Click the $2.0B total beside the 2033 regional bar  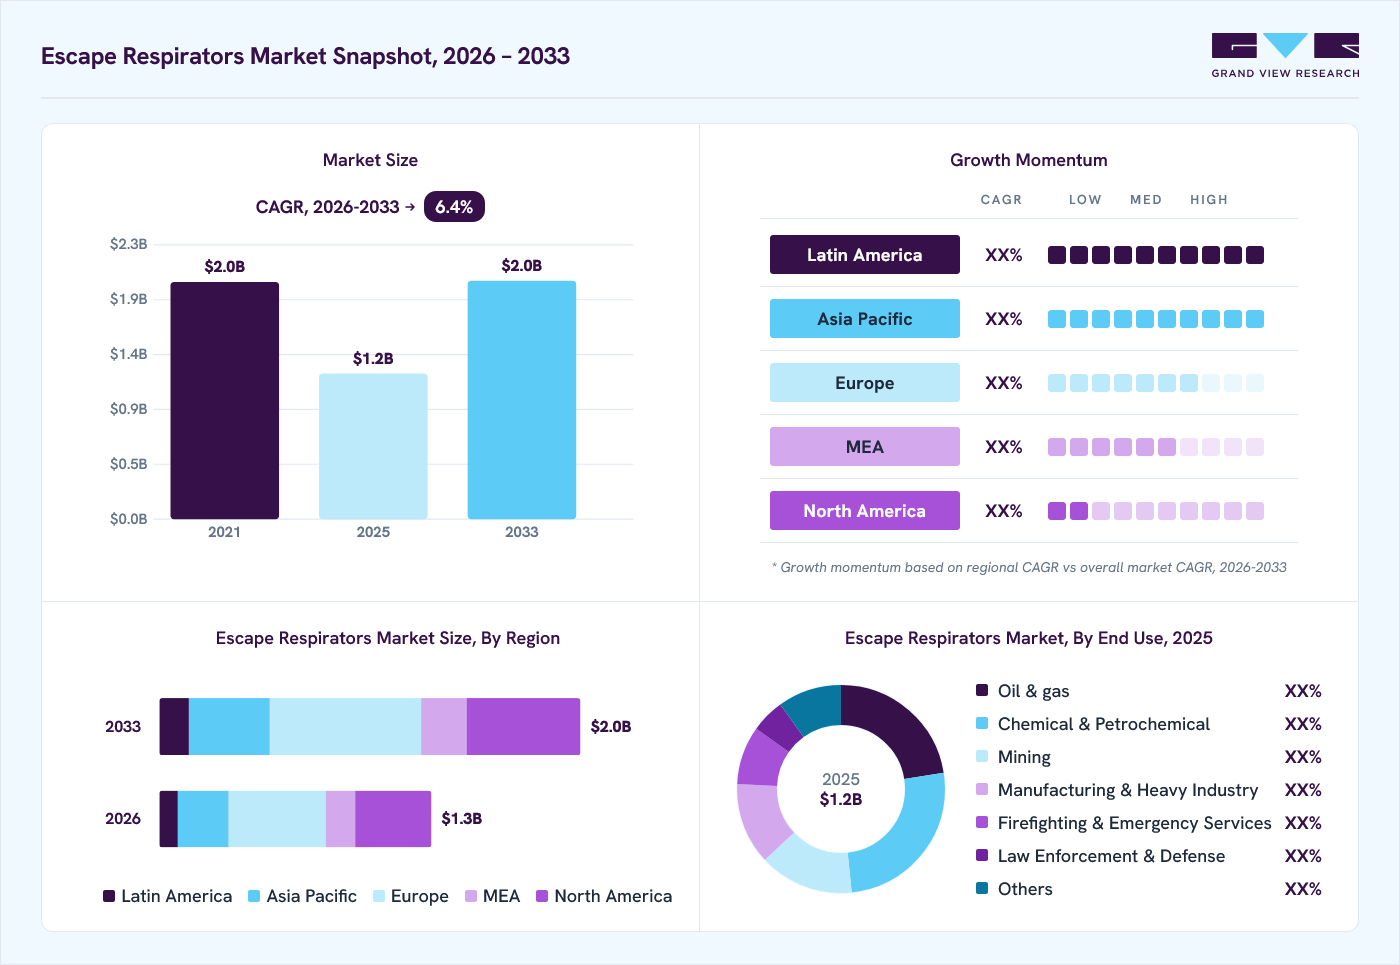point(611,726)
